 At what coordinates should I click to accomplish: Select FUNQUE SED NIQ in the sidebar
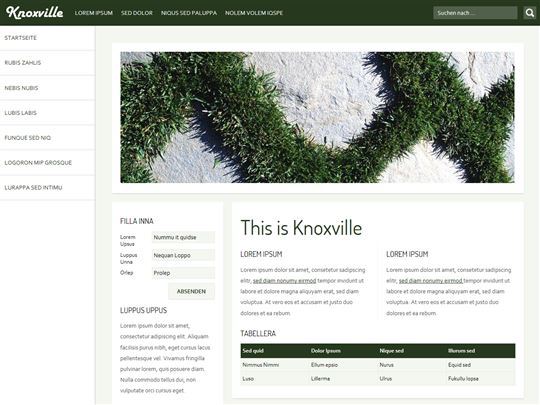(x=48, y=138)
